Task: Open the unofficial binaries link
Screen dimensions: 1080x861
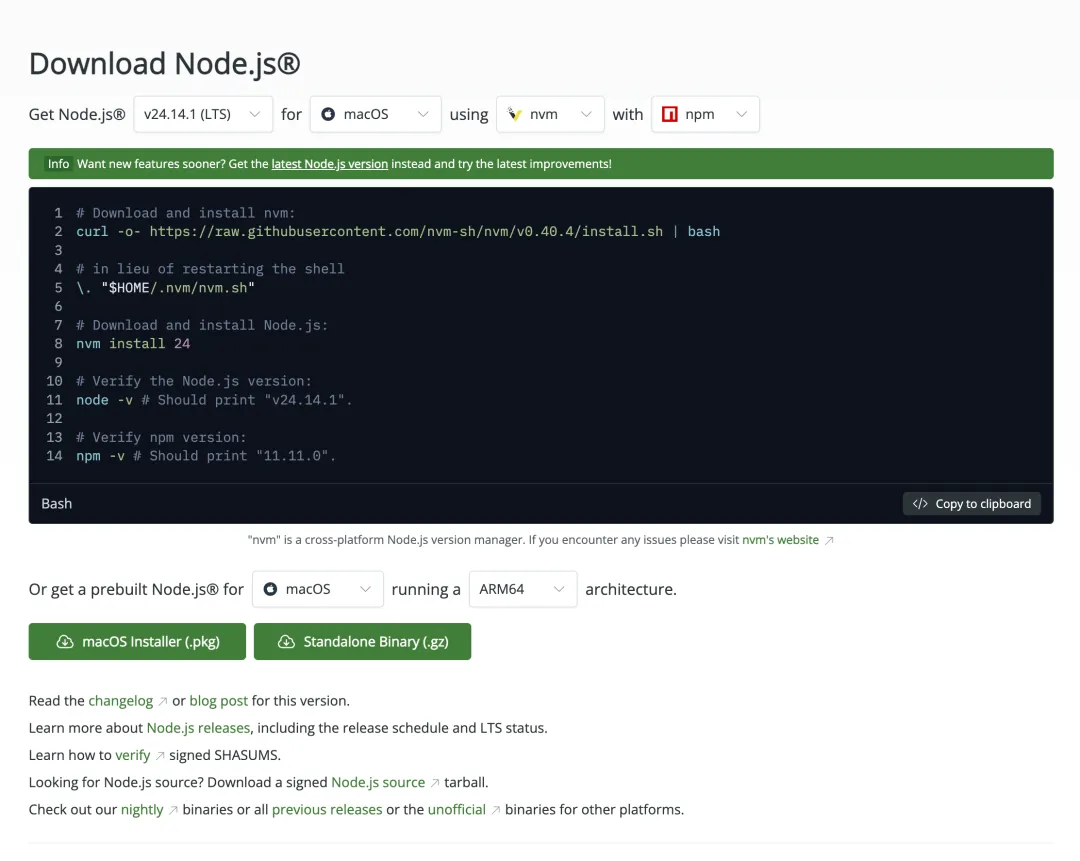Action: 457,809
